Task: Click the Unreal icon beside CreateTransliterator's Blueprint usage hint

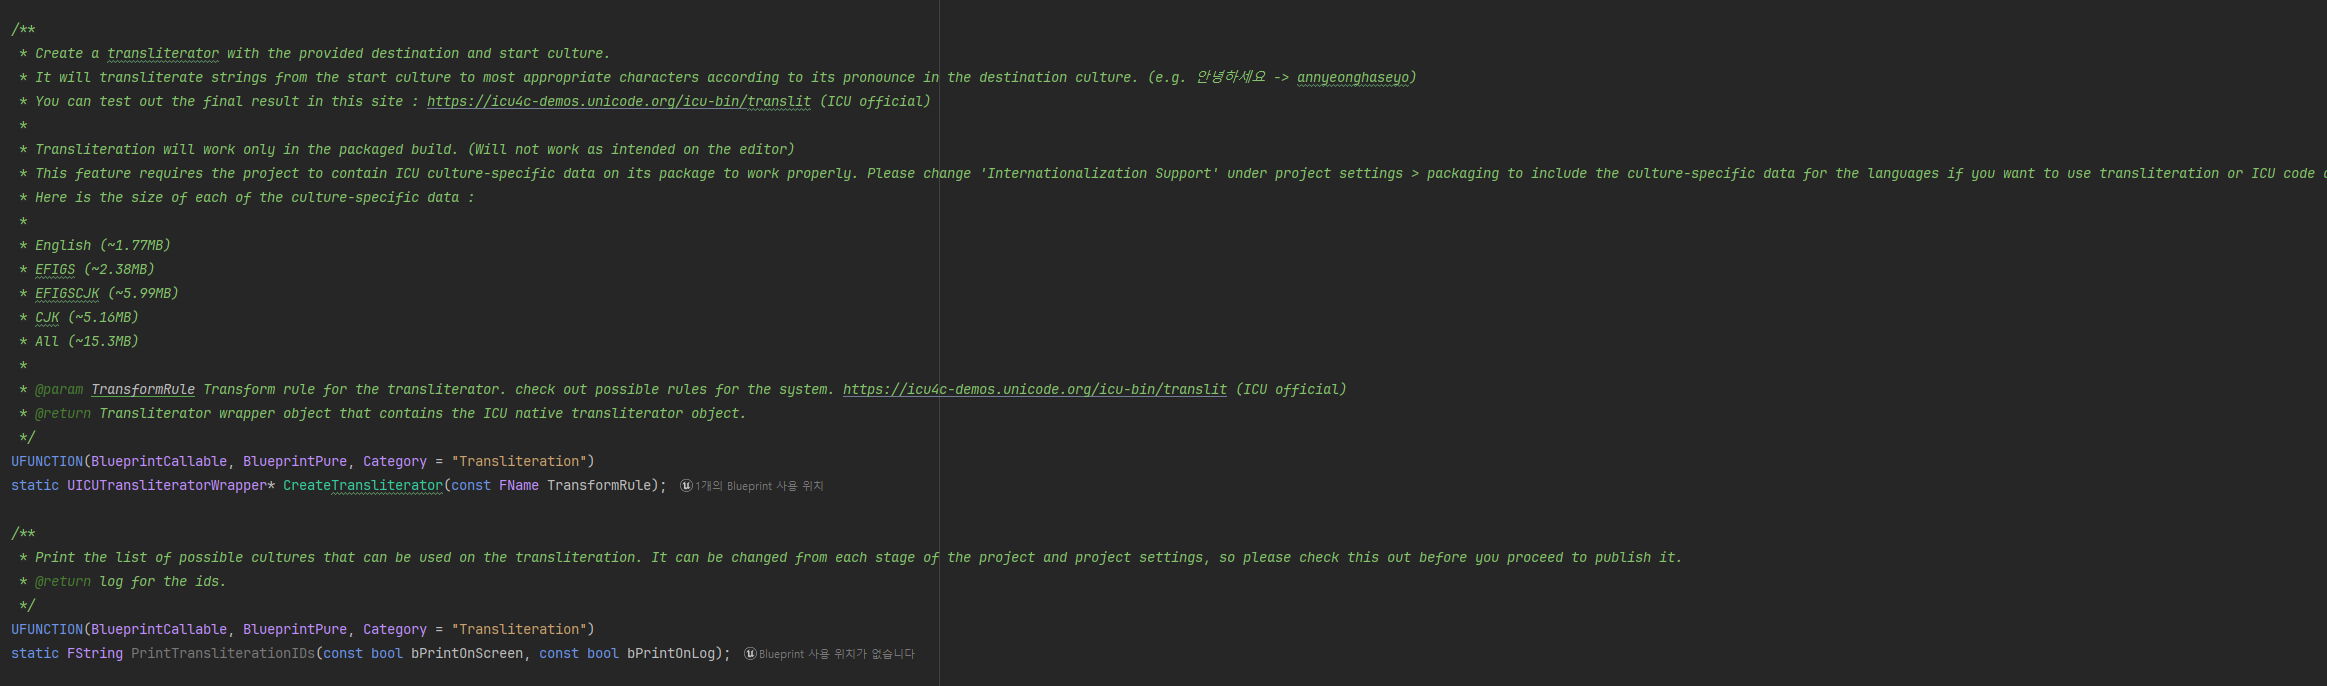Action: (x=686, y=486)
